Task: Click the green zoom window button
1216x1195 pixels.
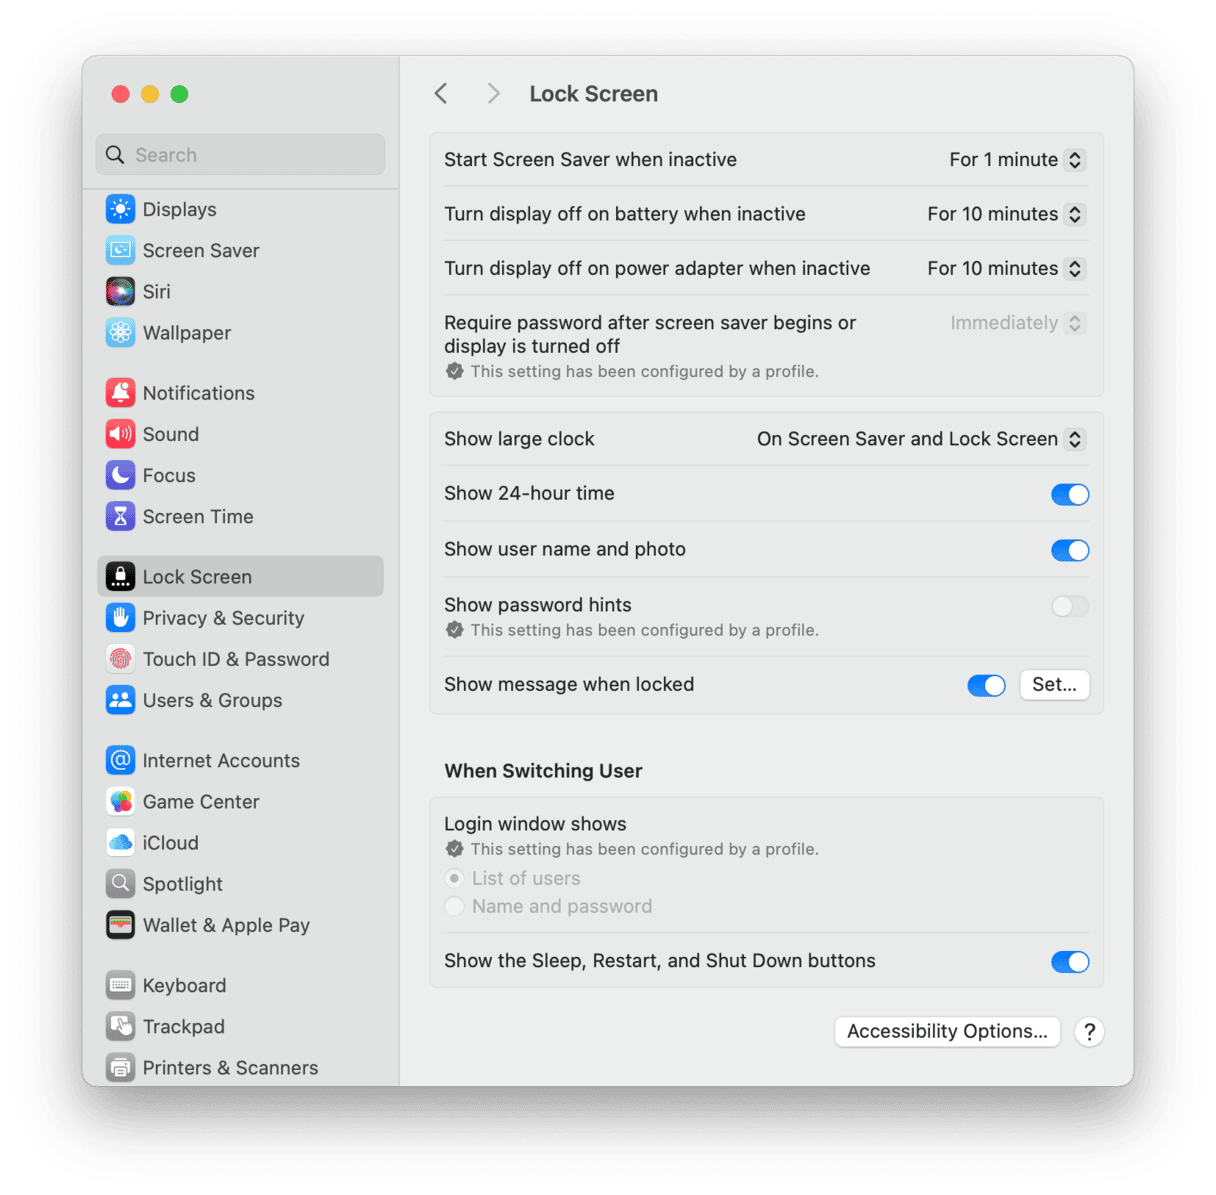Action: tap(179, 94)
